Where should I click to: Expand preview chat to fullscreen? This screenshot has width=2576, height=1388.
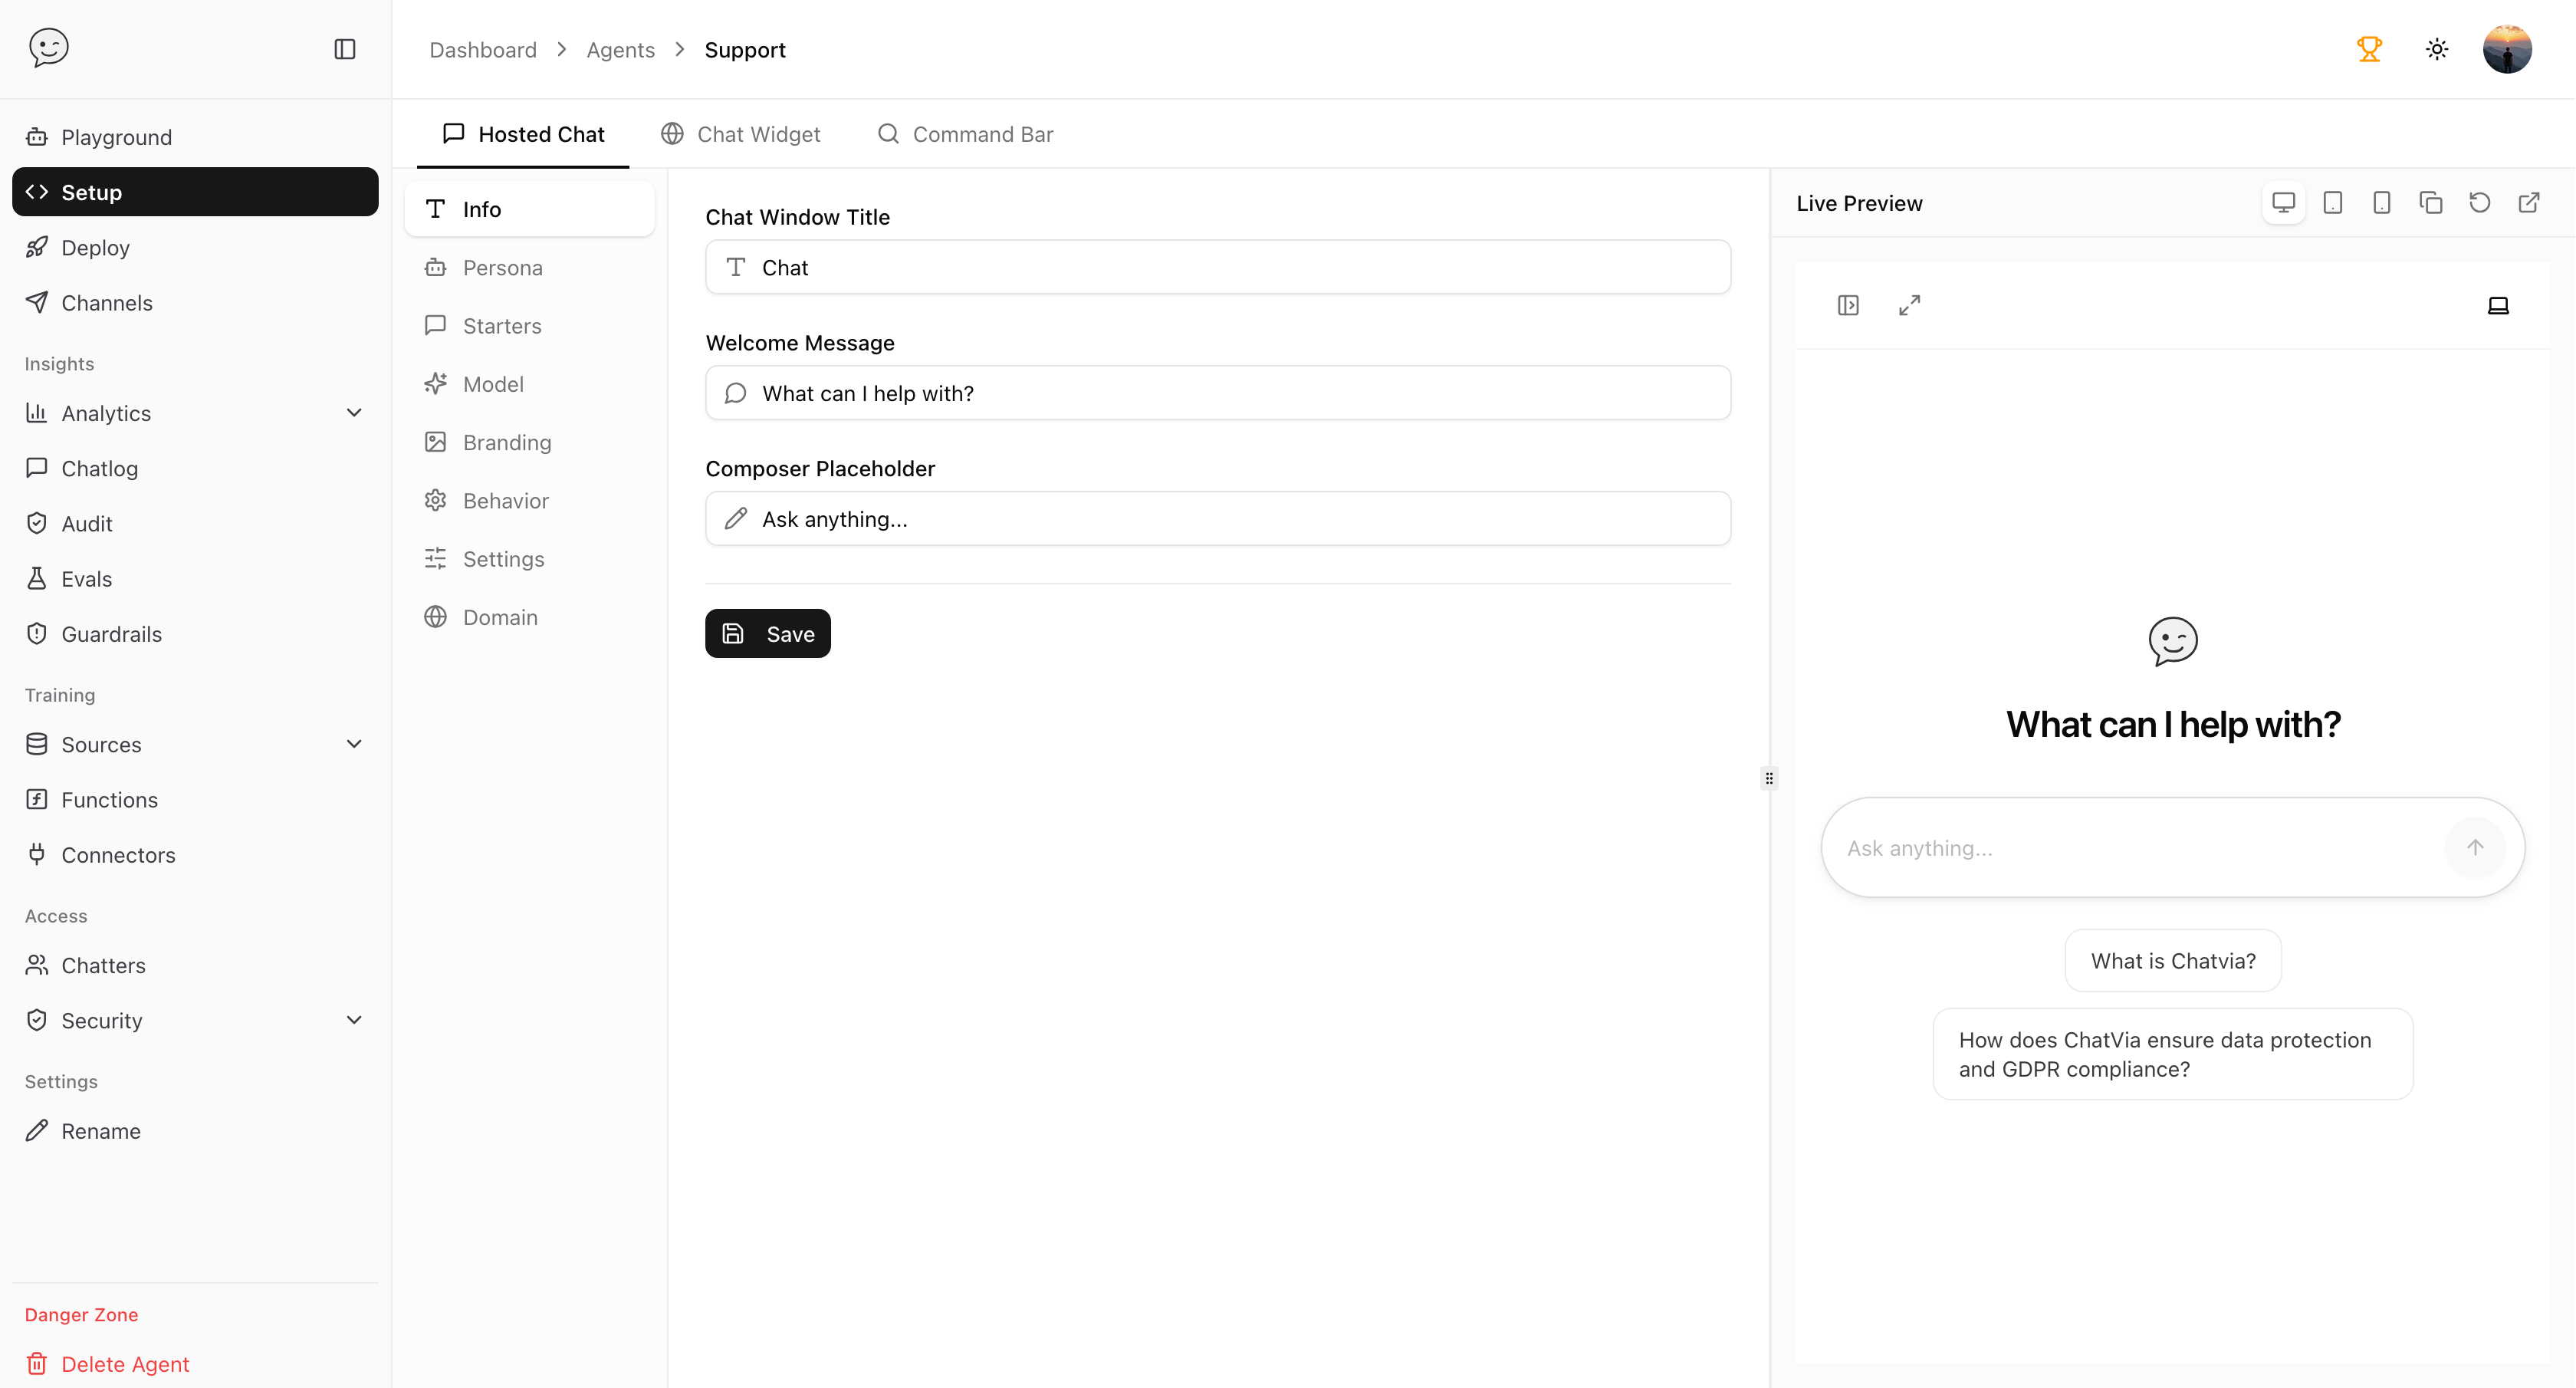1909,305
